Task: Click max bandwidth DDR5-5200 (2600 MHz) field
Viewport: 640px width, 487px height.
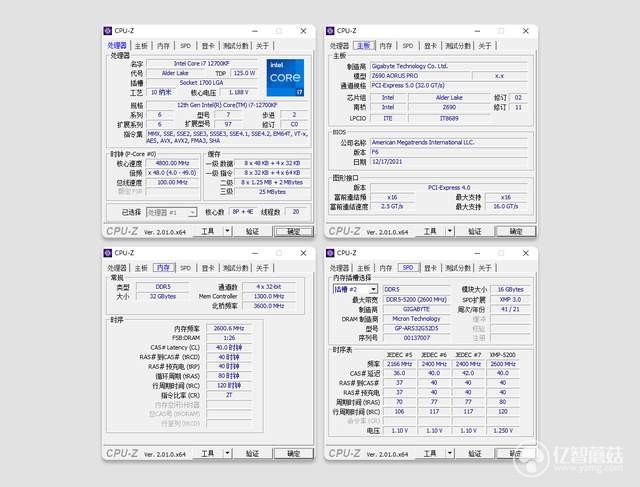Action: [416, 300]
